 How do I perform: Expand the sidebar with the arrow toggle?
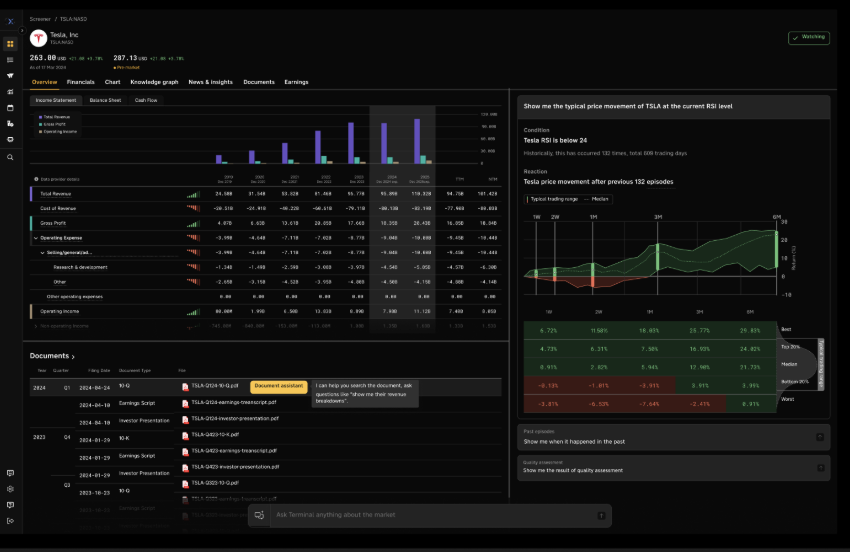point(22,31)
